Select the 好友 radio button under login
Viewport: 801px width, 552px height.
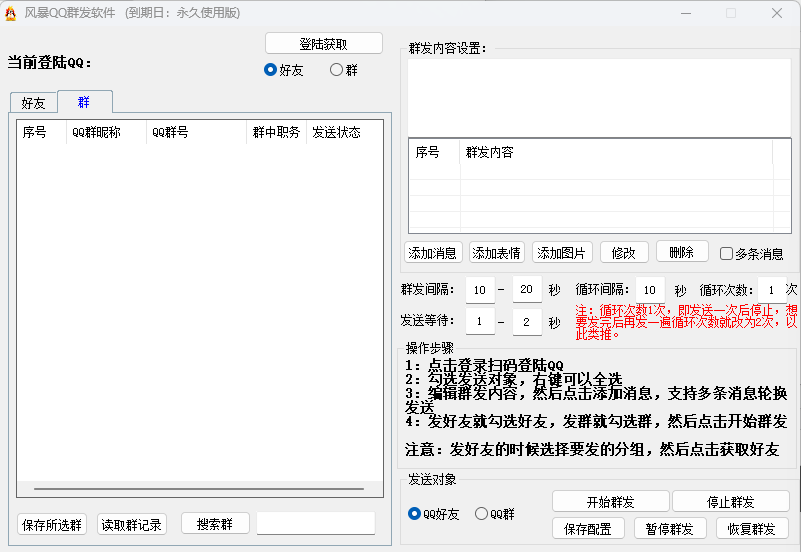coord(271,70)
